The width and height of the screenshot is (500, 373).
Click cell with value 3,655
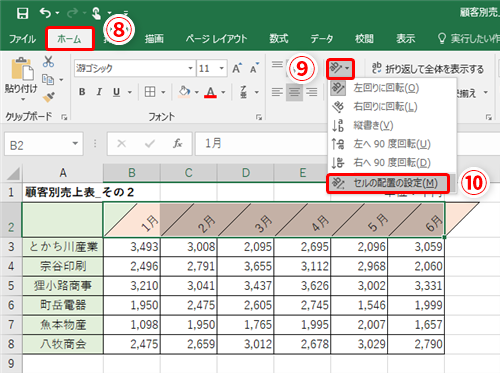(x=245, y=266)
